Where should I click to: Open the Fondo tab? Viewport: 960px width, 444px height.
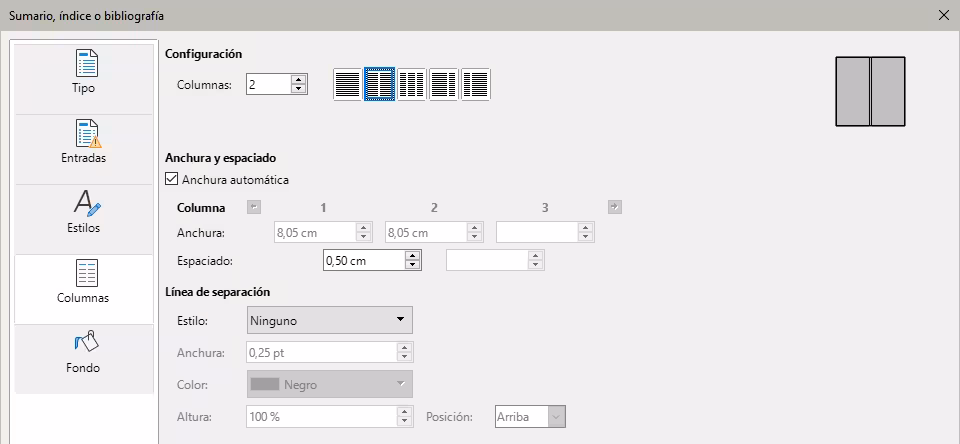(84, 353)
